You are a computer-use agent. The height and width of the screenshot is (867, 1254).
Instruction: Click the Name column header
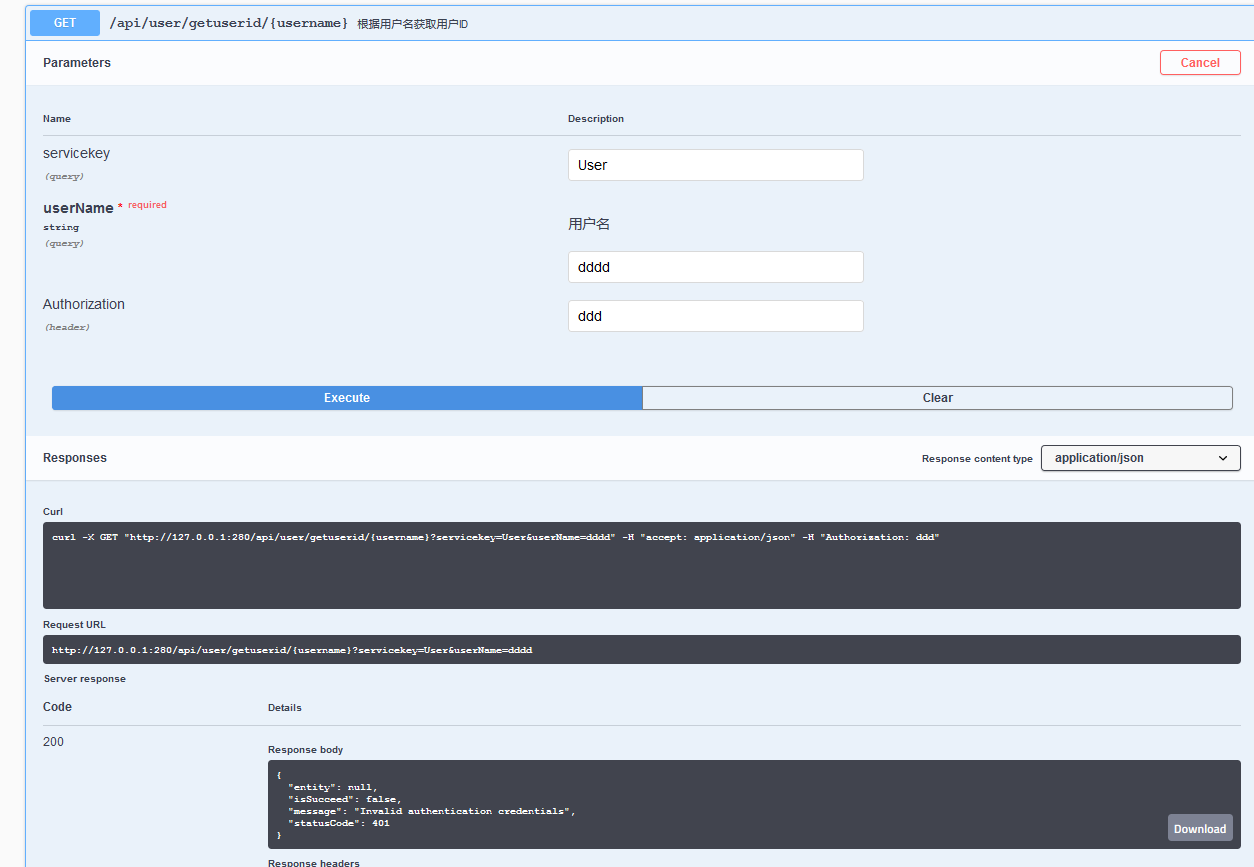pos(57,119)
